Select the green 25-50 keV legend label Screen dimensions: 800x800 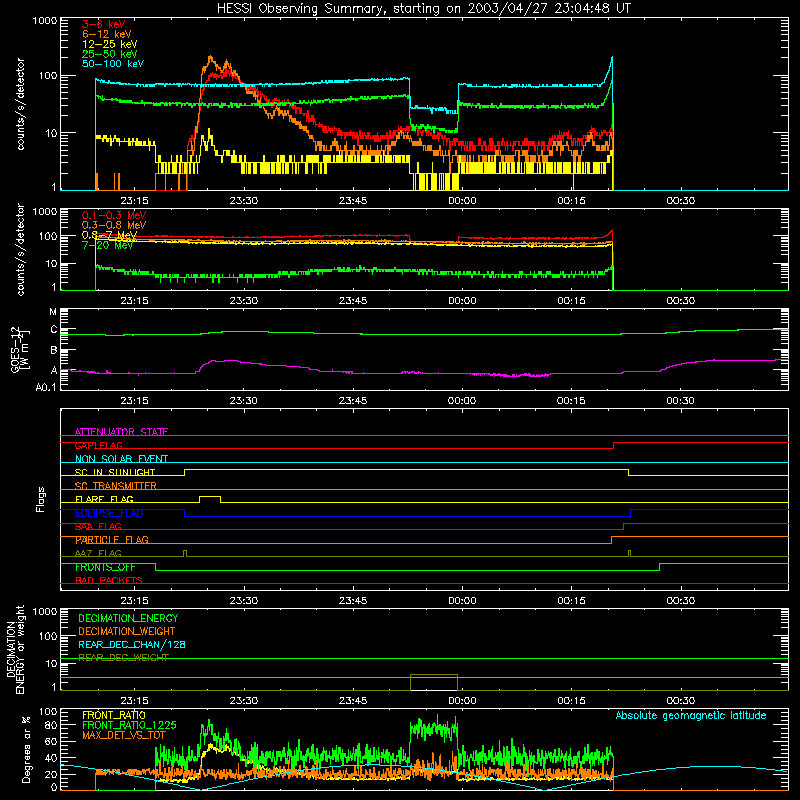pos(110,54)
